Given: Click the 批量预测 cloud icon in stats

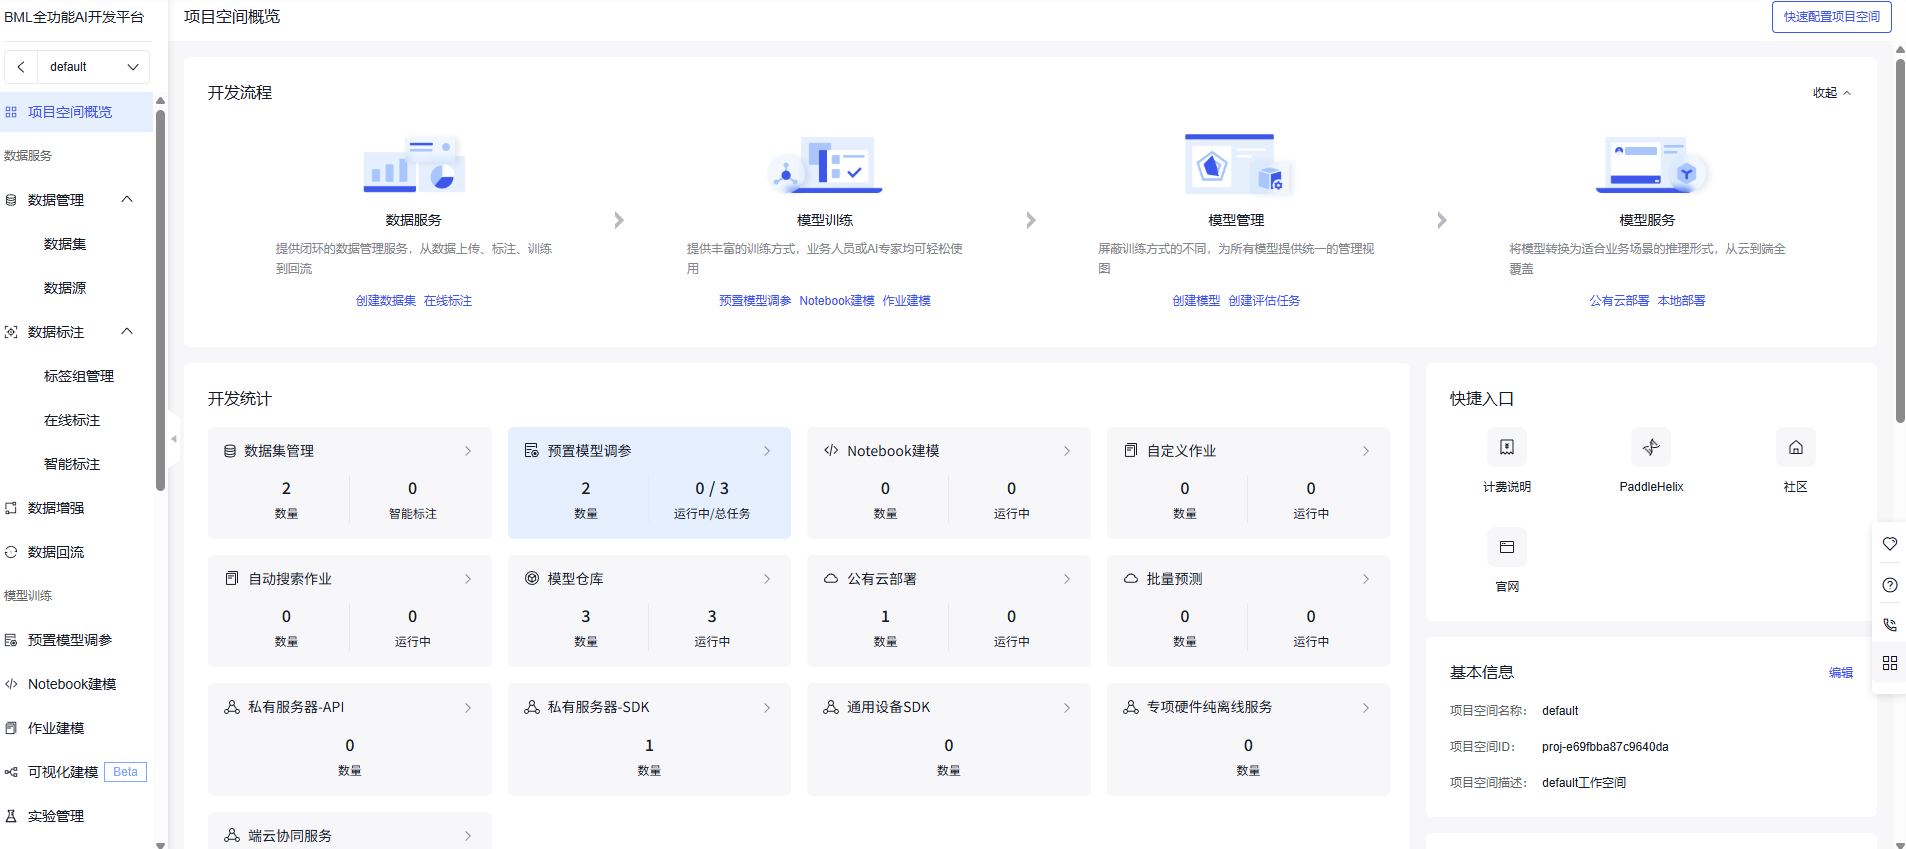Looking at the screenshot, I should coord(1131,578).
